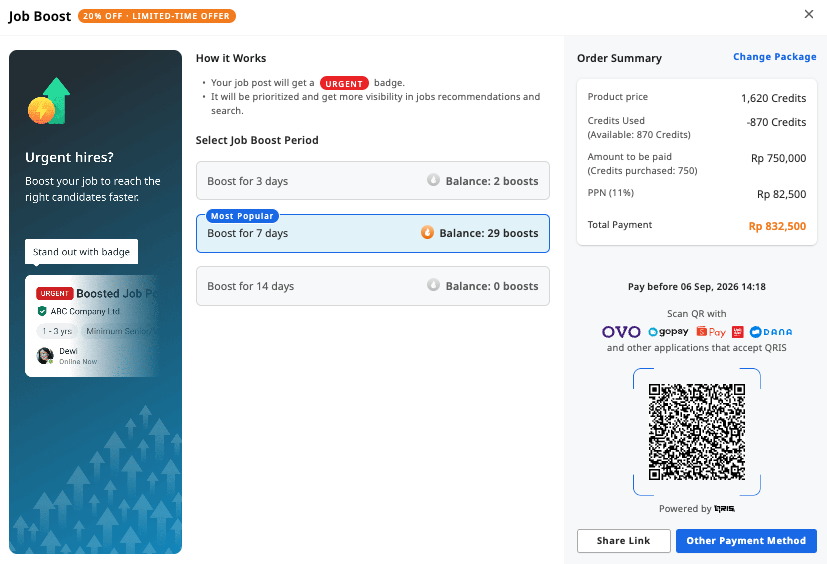The image size is (827, 564).
Task: Click the DANA payment logo
Action: (x=771, y=332)
